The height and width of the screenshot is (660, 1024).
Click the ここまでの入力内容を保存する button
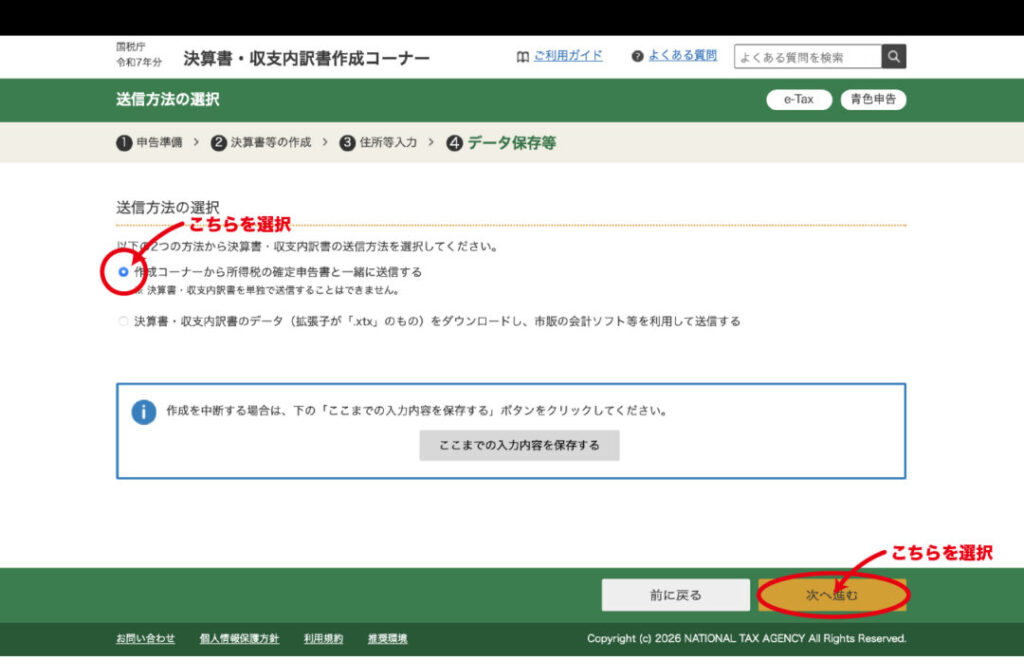[519, 445]
